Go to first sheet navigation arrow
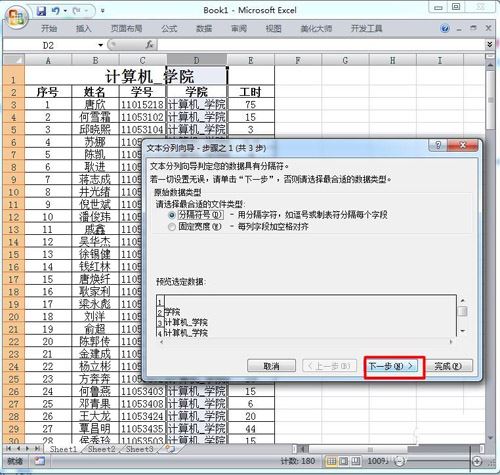500x475 pixels. (9, 449)
